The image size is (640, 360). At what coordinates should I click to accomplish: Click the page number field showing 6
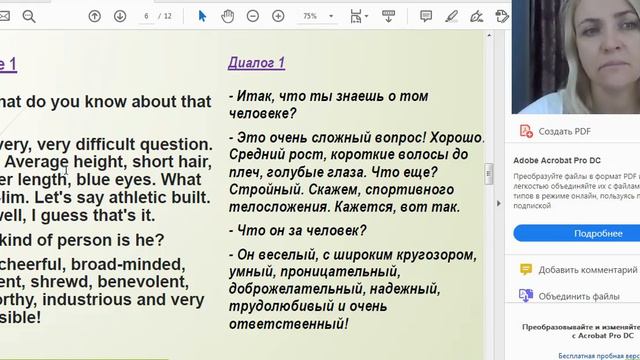[147, 16]
